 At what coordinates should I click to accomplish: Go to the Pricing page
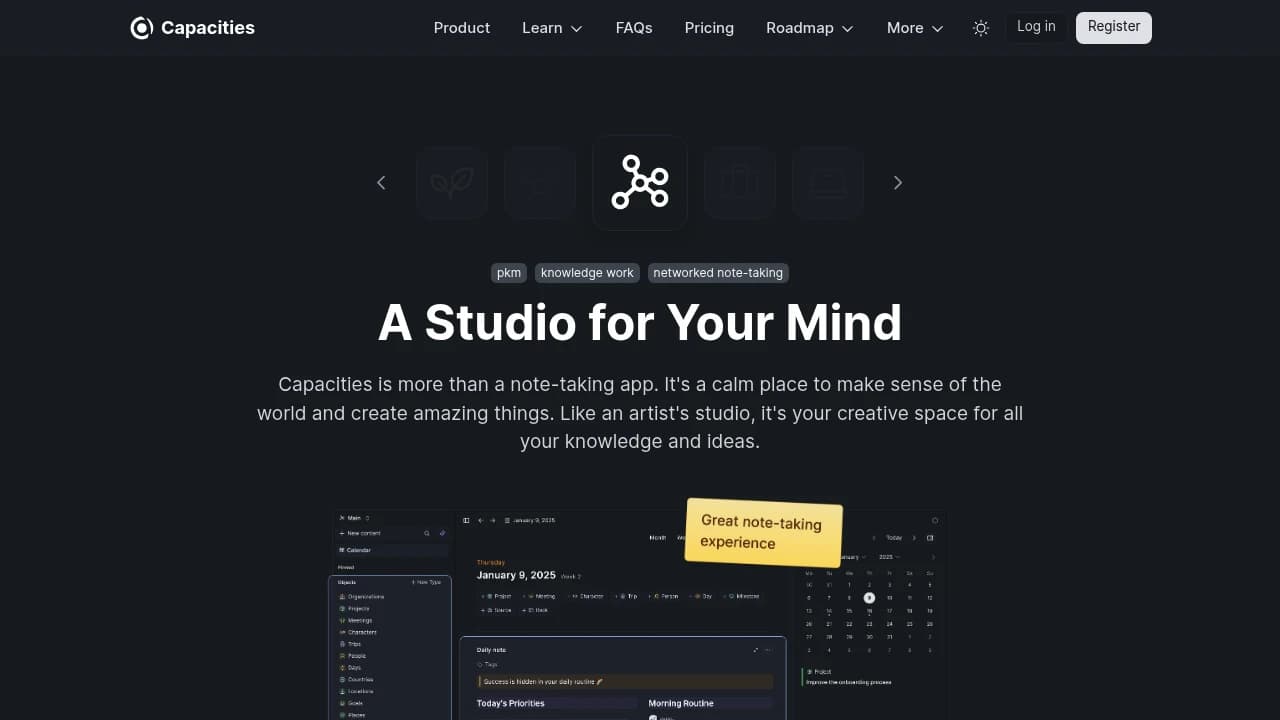click(709, 28)
